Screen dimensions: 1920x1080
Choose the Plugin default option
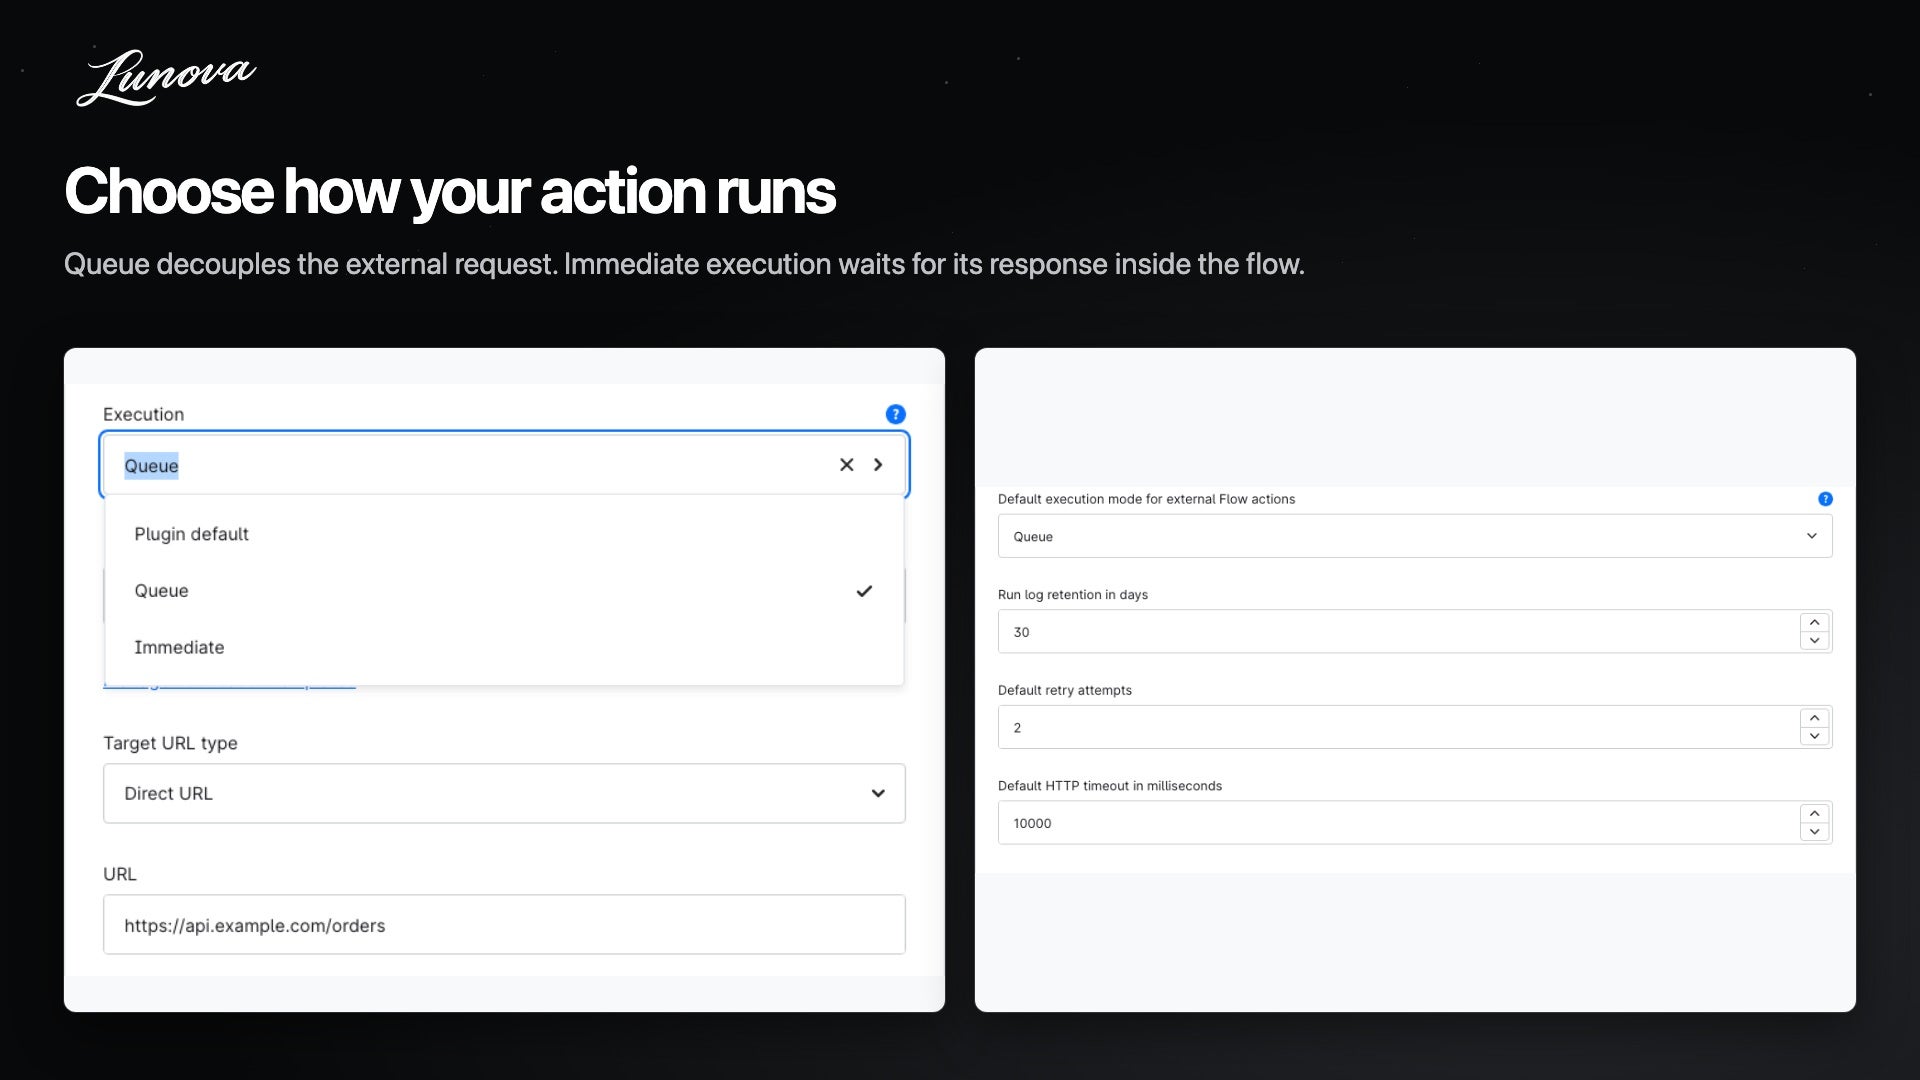click(x=504, y=534)
